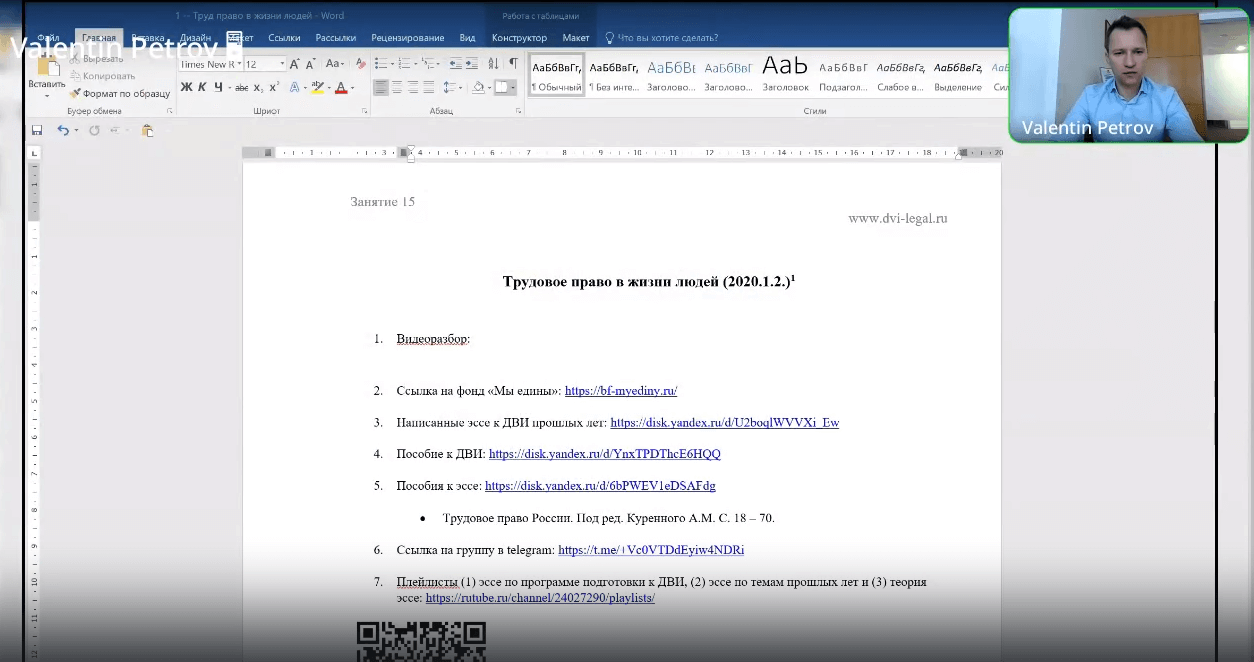The width and height of the screenshot is (1254, 662).
Task: Decrease paragraph indent
Action: coord(455,63)
